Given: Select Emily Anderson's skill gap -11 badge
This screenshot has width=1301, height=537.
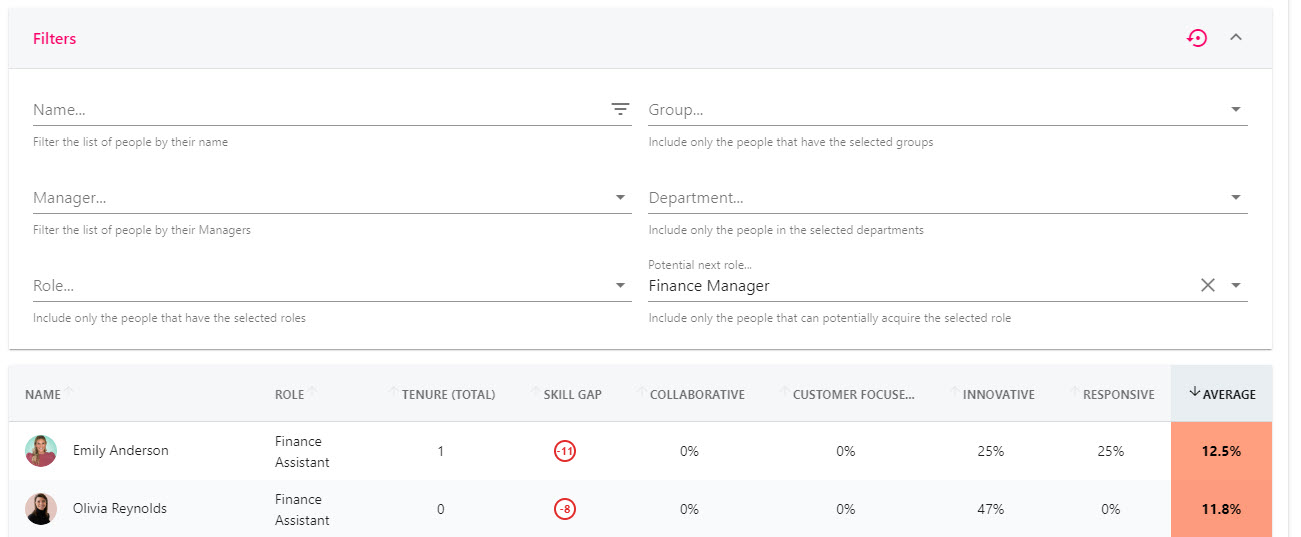Looking at the screenshot, I should click(x=565, y=451).
